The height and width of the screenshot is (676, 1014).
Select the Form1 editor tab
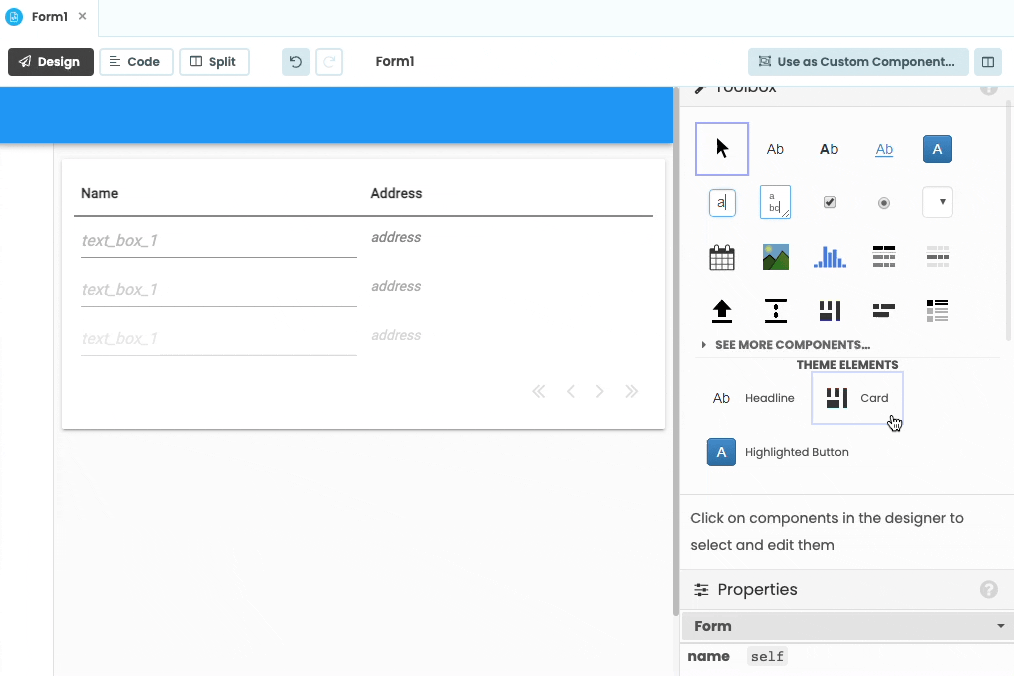pos(49,17)
